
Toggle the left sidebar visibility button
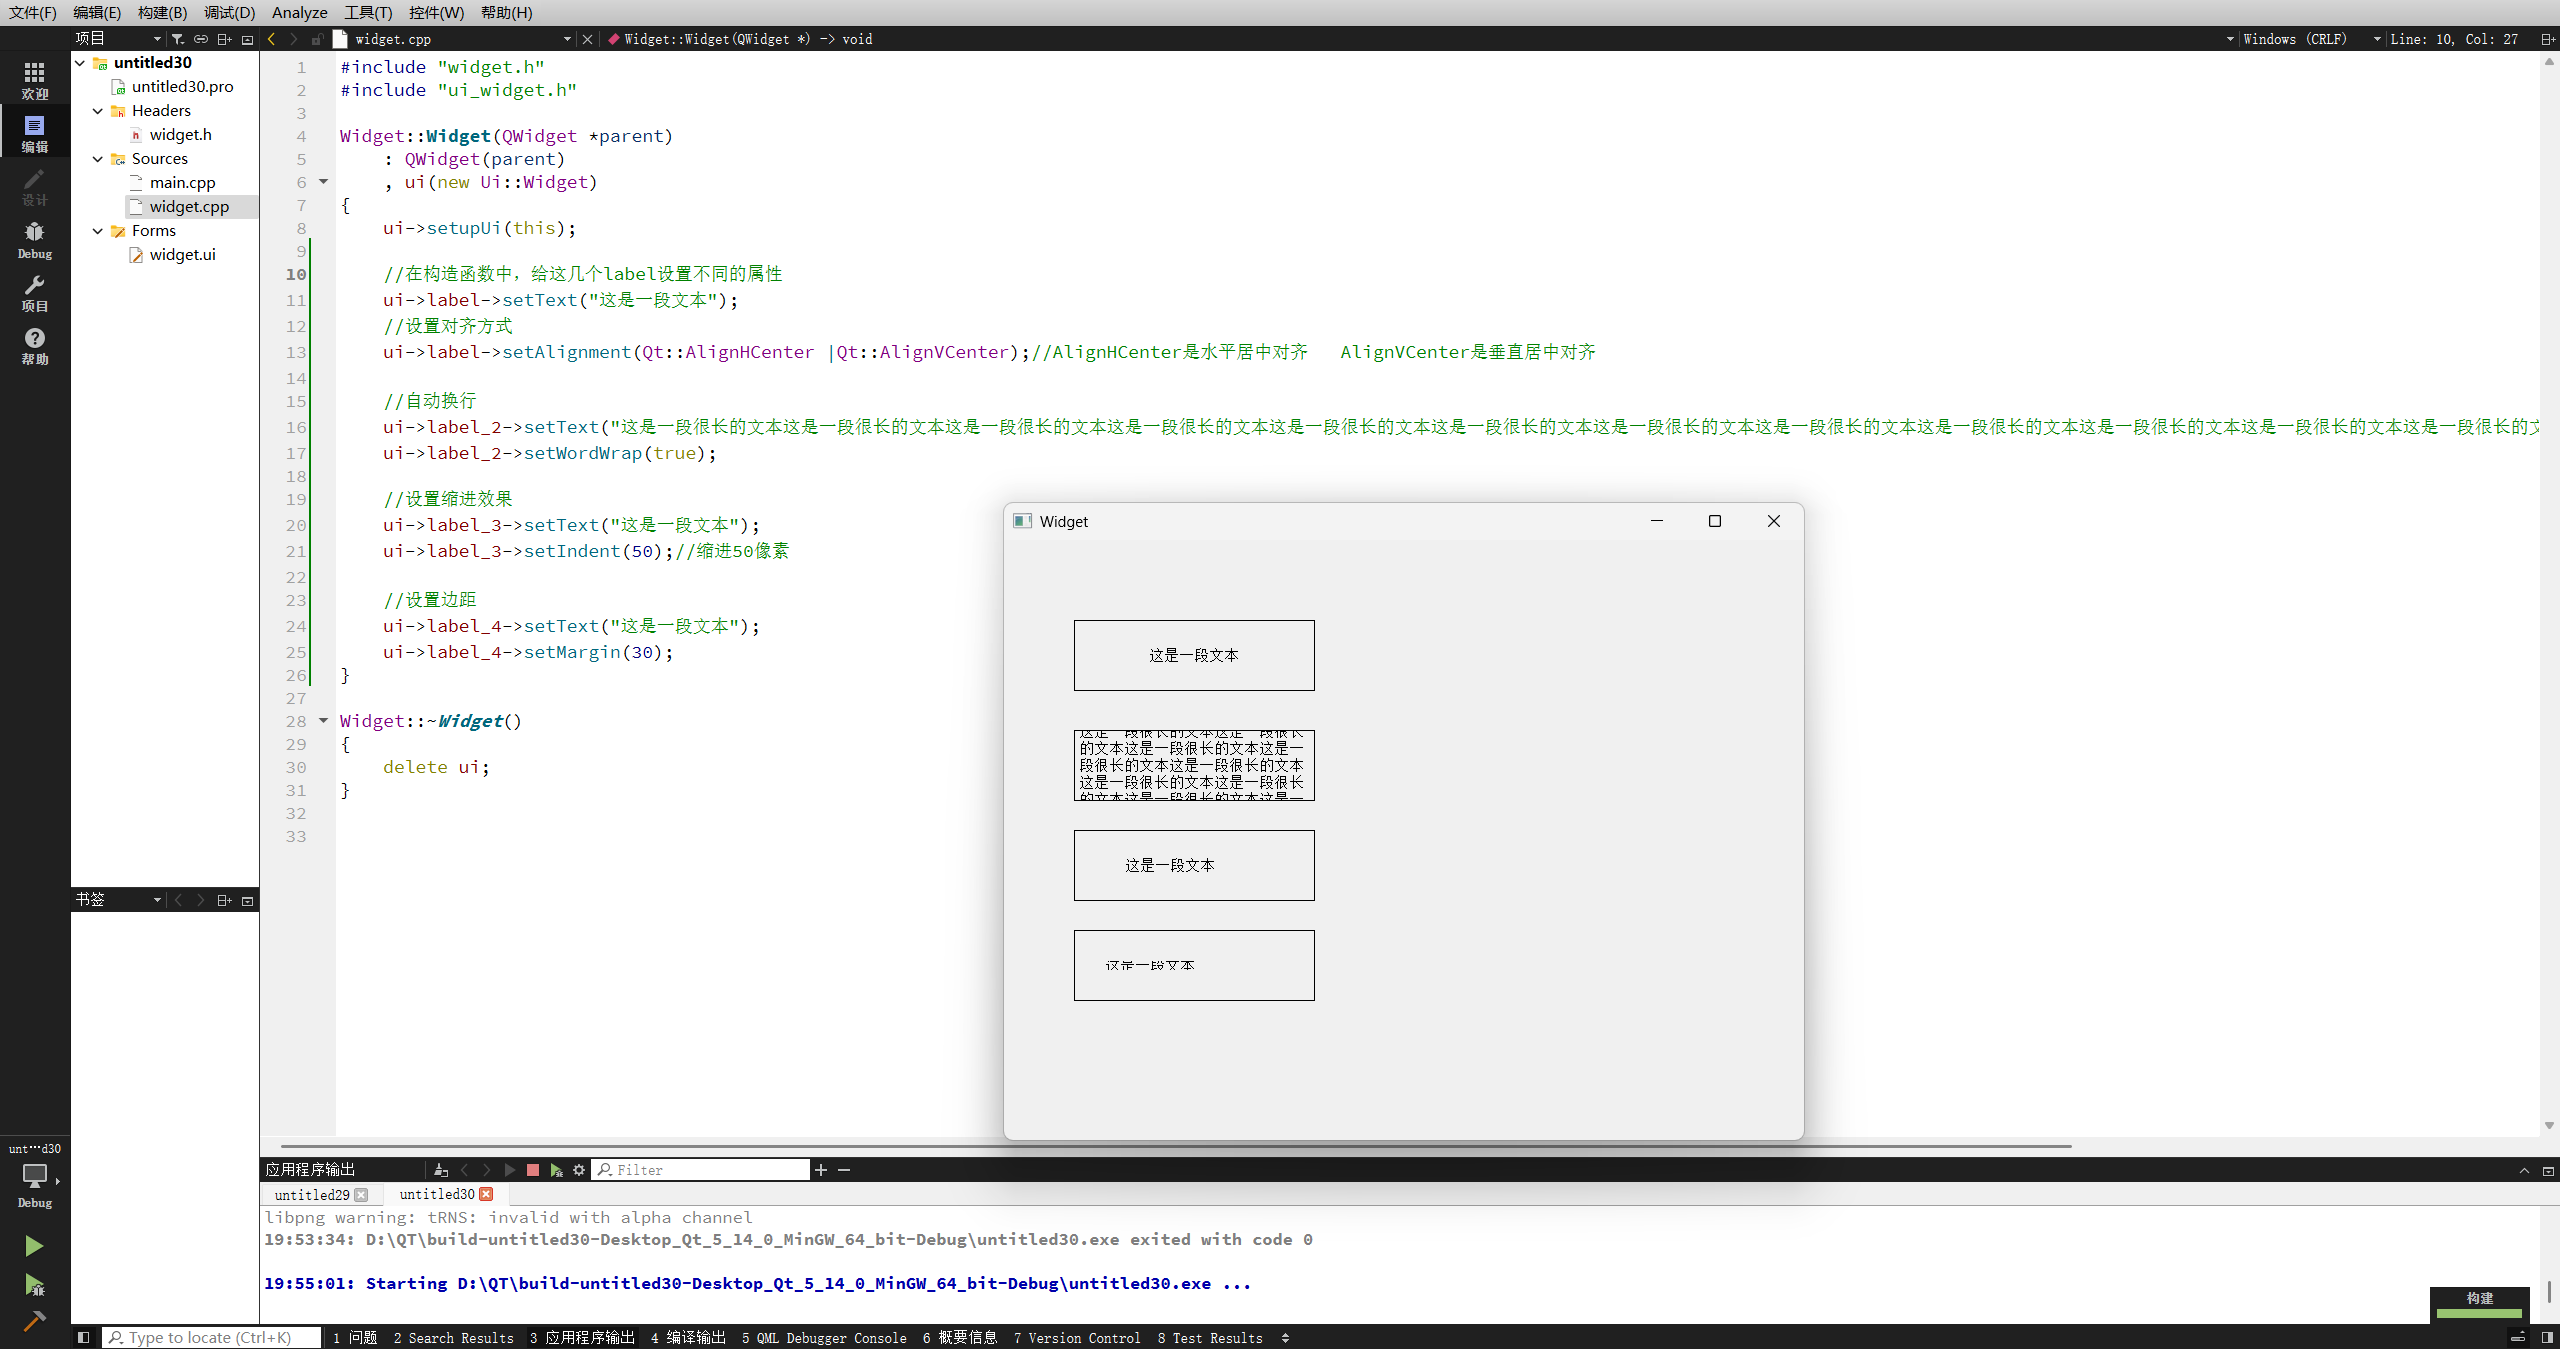(84, 1338)
